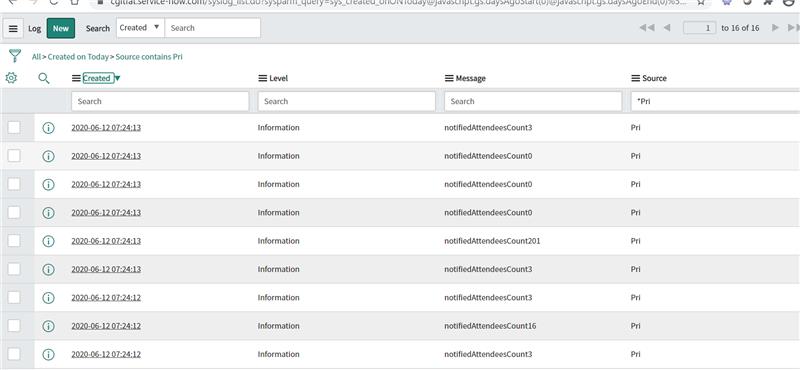Toggle column search magnifier icon
This screenshot has height=370, width=800.
[x=44, y=78]
